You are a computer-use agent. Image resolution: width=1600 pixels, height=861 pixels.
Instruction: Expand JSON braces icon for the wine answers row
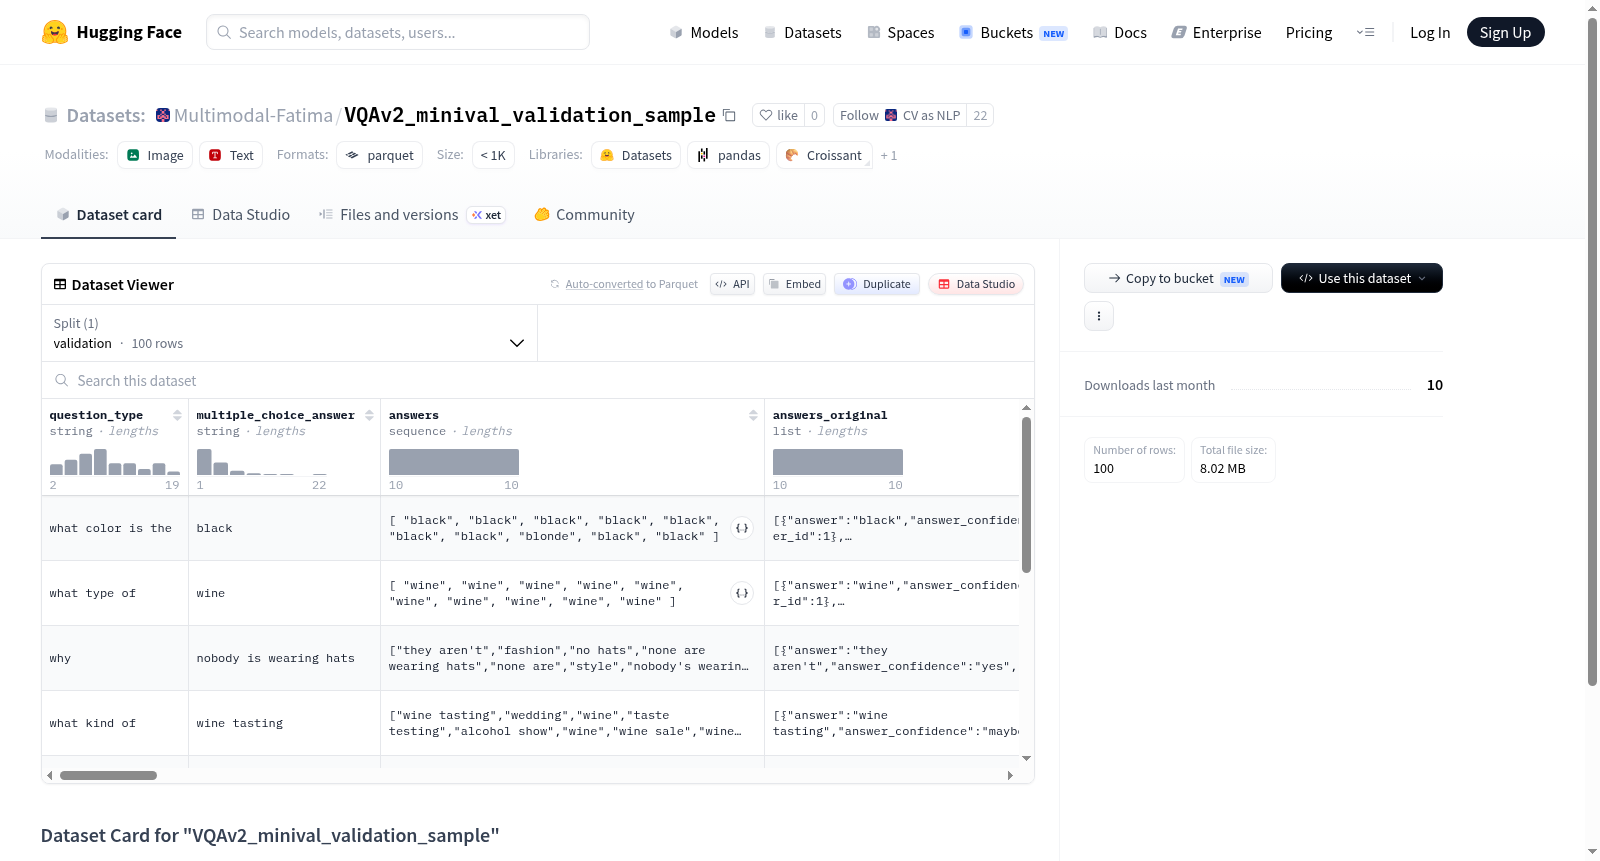742,593
